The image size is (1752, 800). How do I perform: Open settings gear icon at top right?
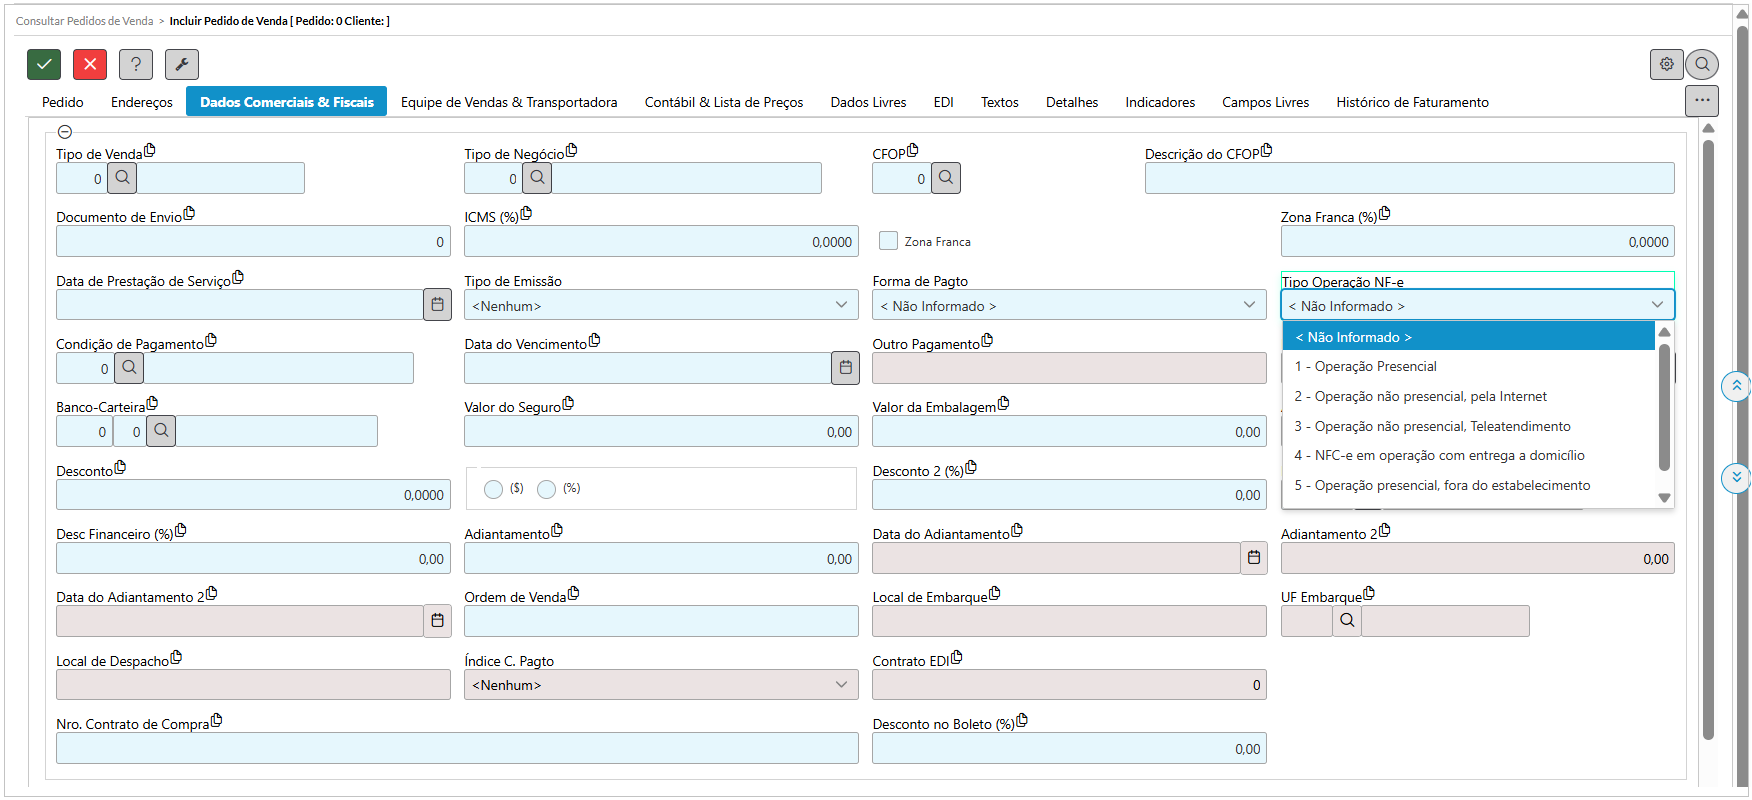point(1666,64)
